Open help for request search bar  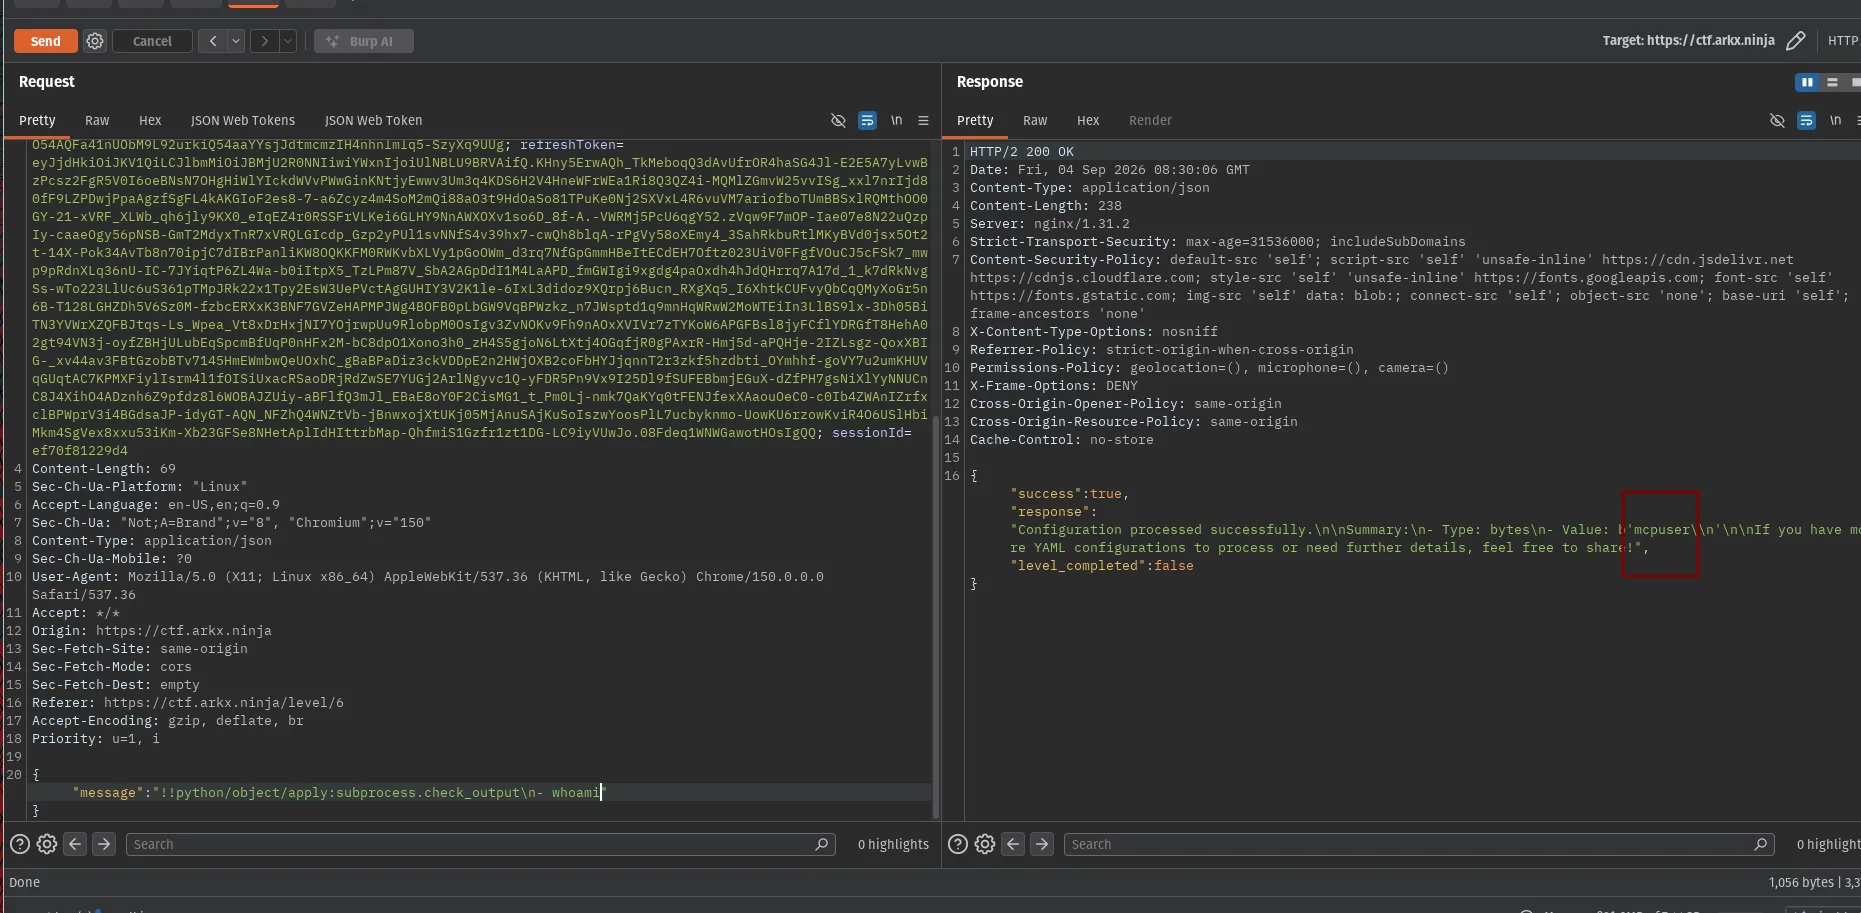pos(19,844)
